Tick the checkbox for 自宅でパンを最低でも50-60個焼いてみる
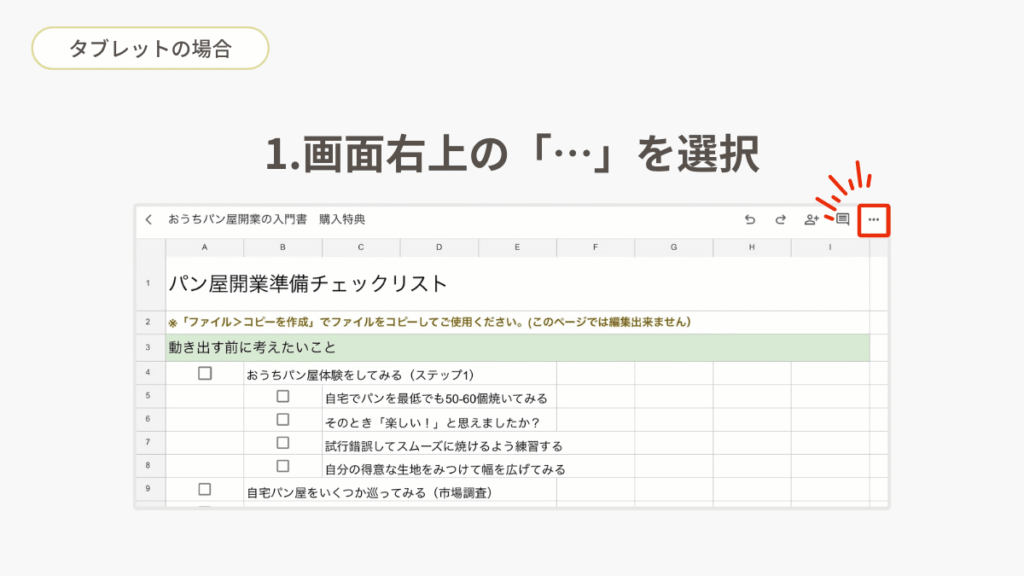Screen dimensions: 1024x576 pyautogui.click(x=283, y=396)
